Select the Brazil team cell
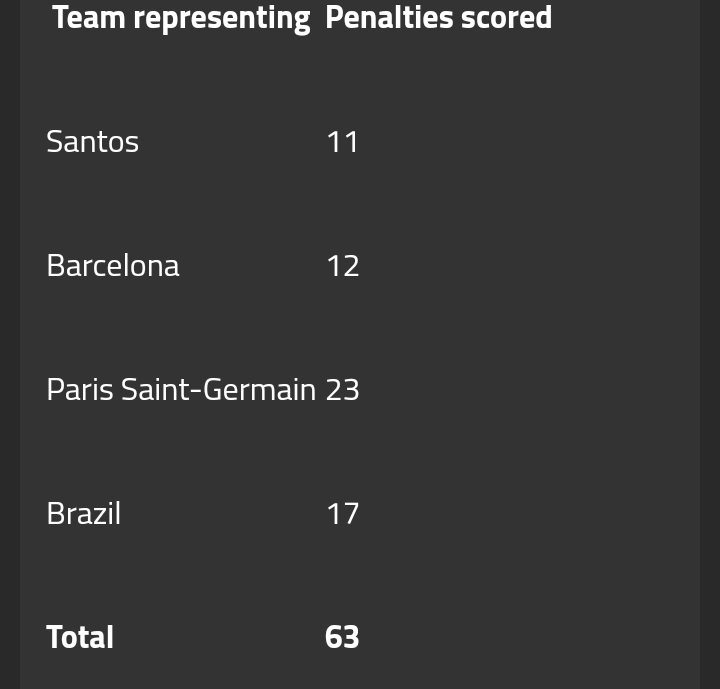This screenshot has width=720, height=689. click(84, 513)
